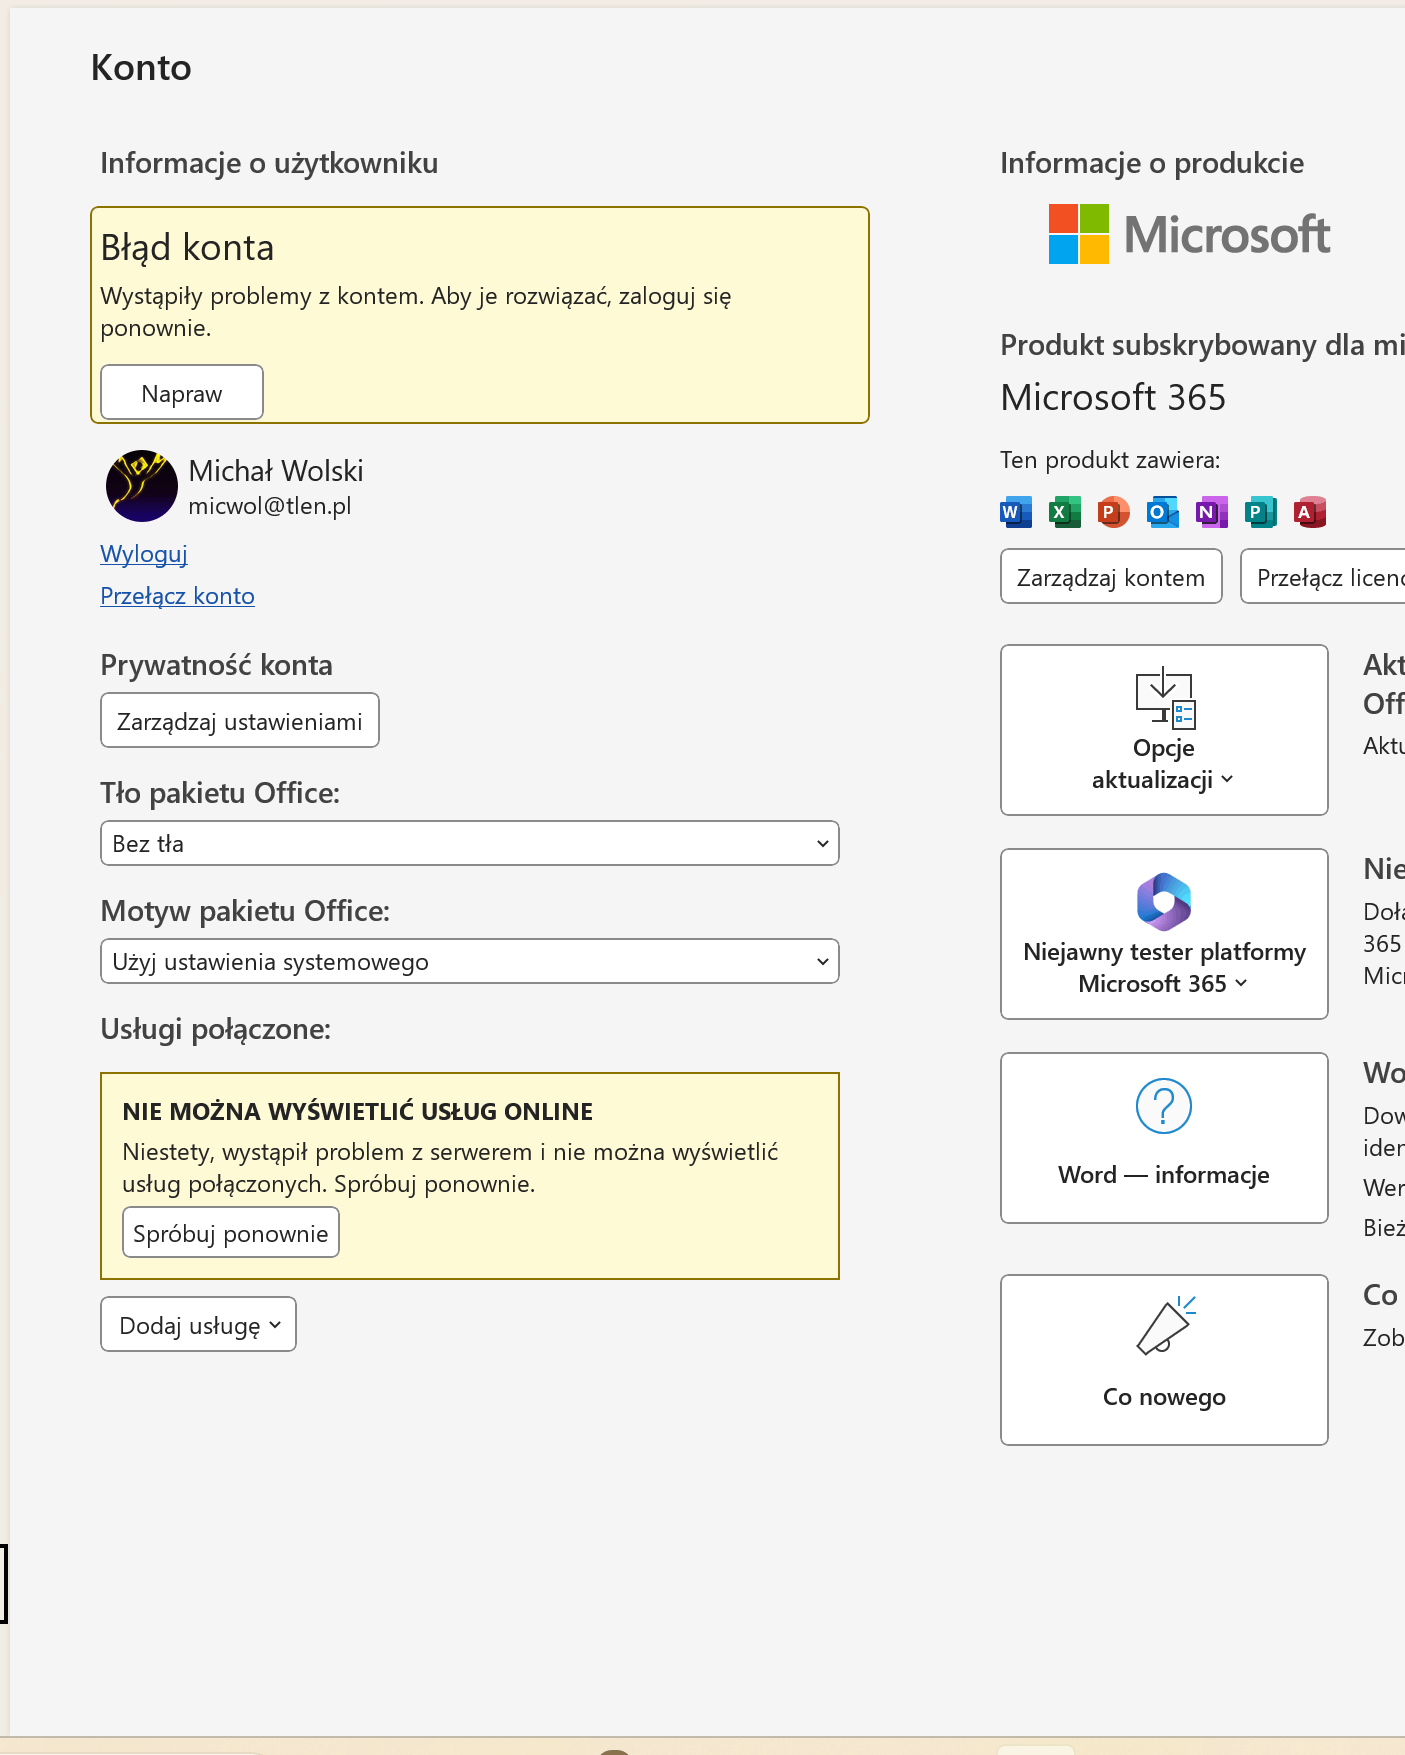This screenshot has width=1405, height=1755.
Task: Click the question mark info icon
Action: (1164, 1106)
